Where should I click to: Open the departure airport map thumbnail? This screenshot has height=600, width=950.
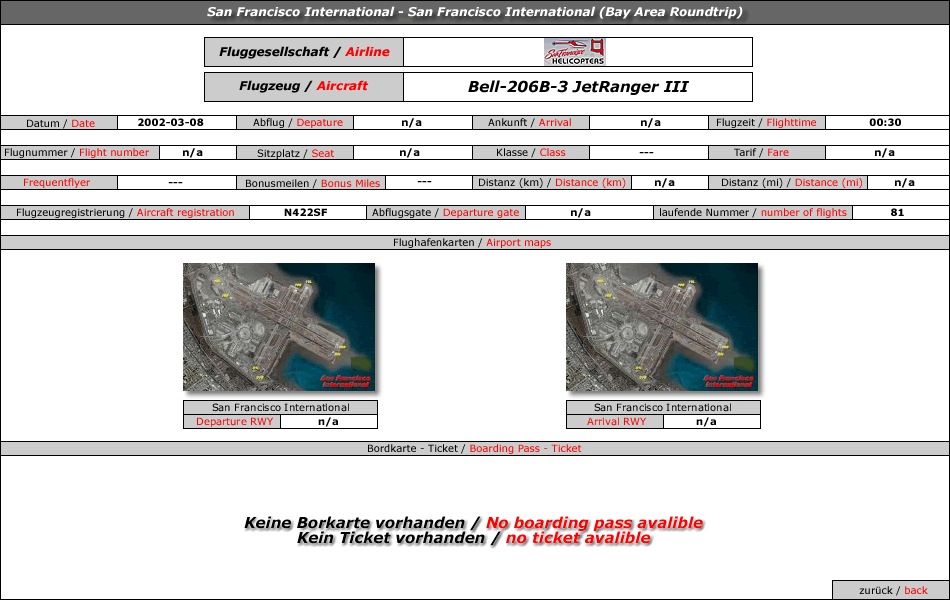point(279,327)
